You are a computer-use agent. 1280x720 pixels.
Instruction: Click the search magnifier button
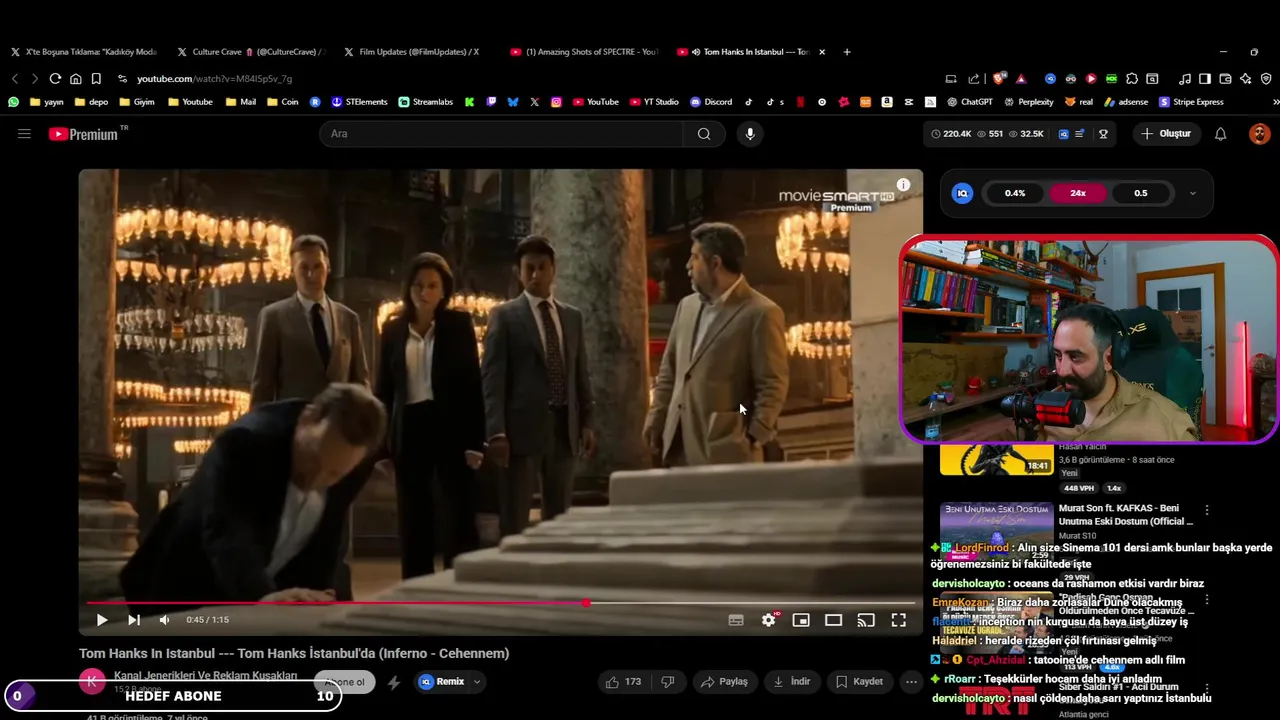tap(704, 133)
